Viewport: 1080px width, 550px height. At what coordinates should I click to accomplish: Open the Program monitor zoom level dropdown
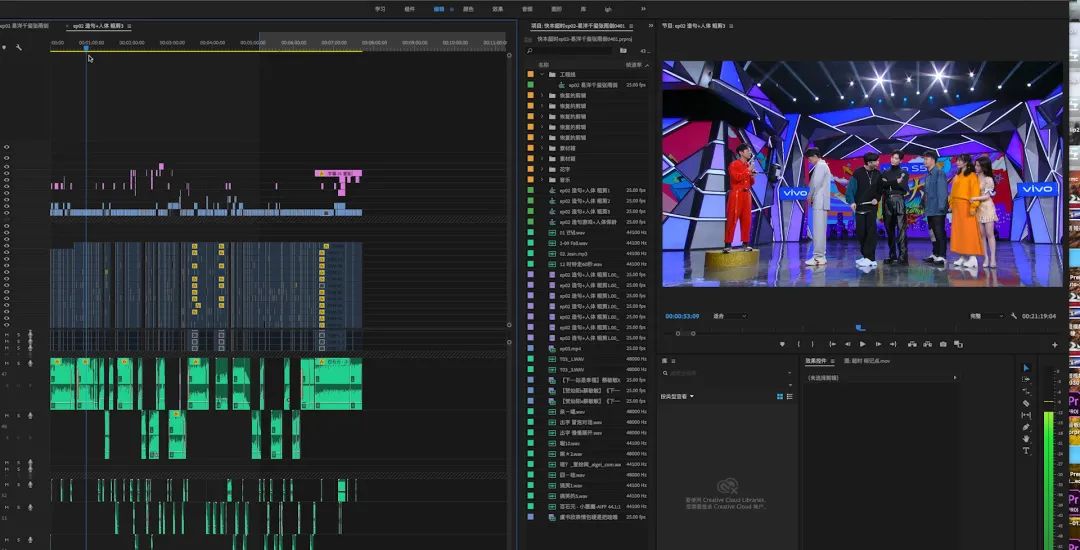click(730, 316)
